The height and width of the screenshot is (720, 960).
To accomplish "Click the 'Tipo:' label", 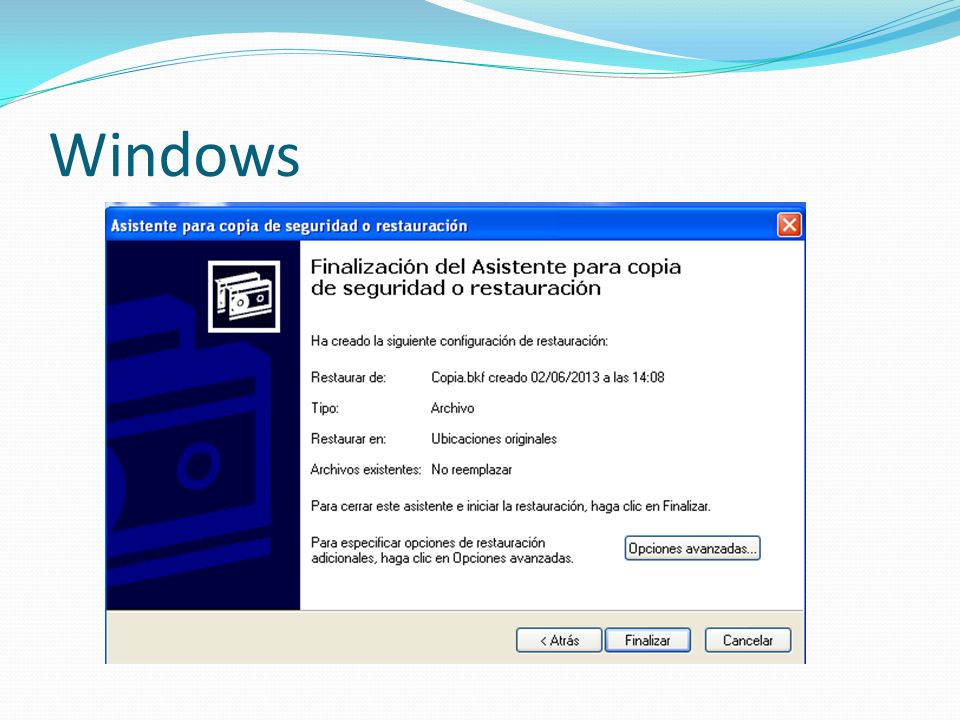I will [x=324, y=408].
